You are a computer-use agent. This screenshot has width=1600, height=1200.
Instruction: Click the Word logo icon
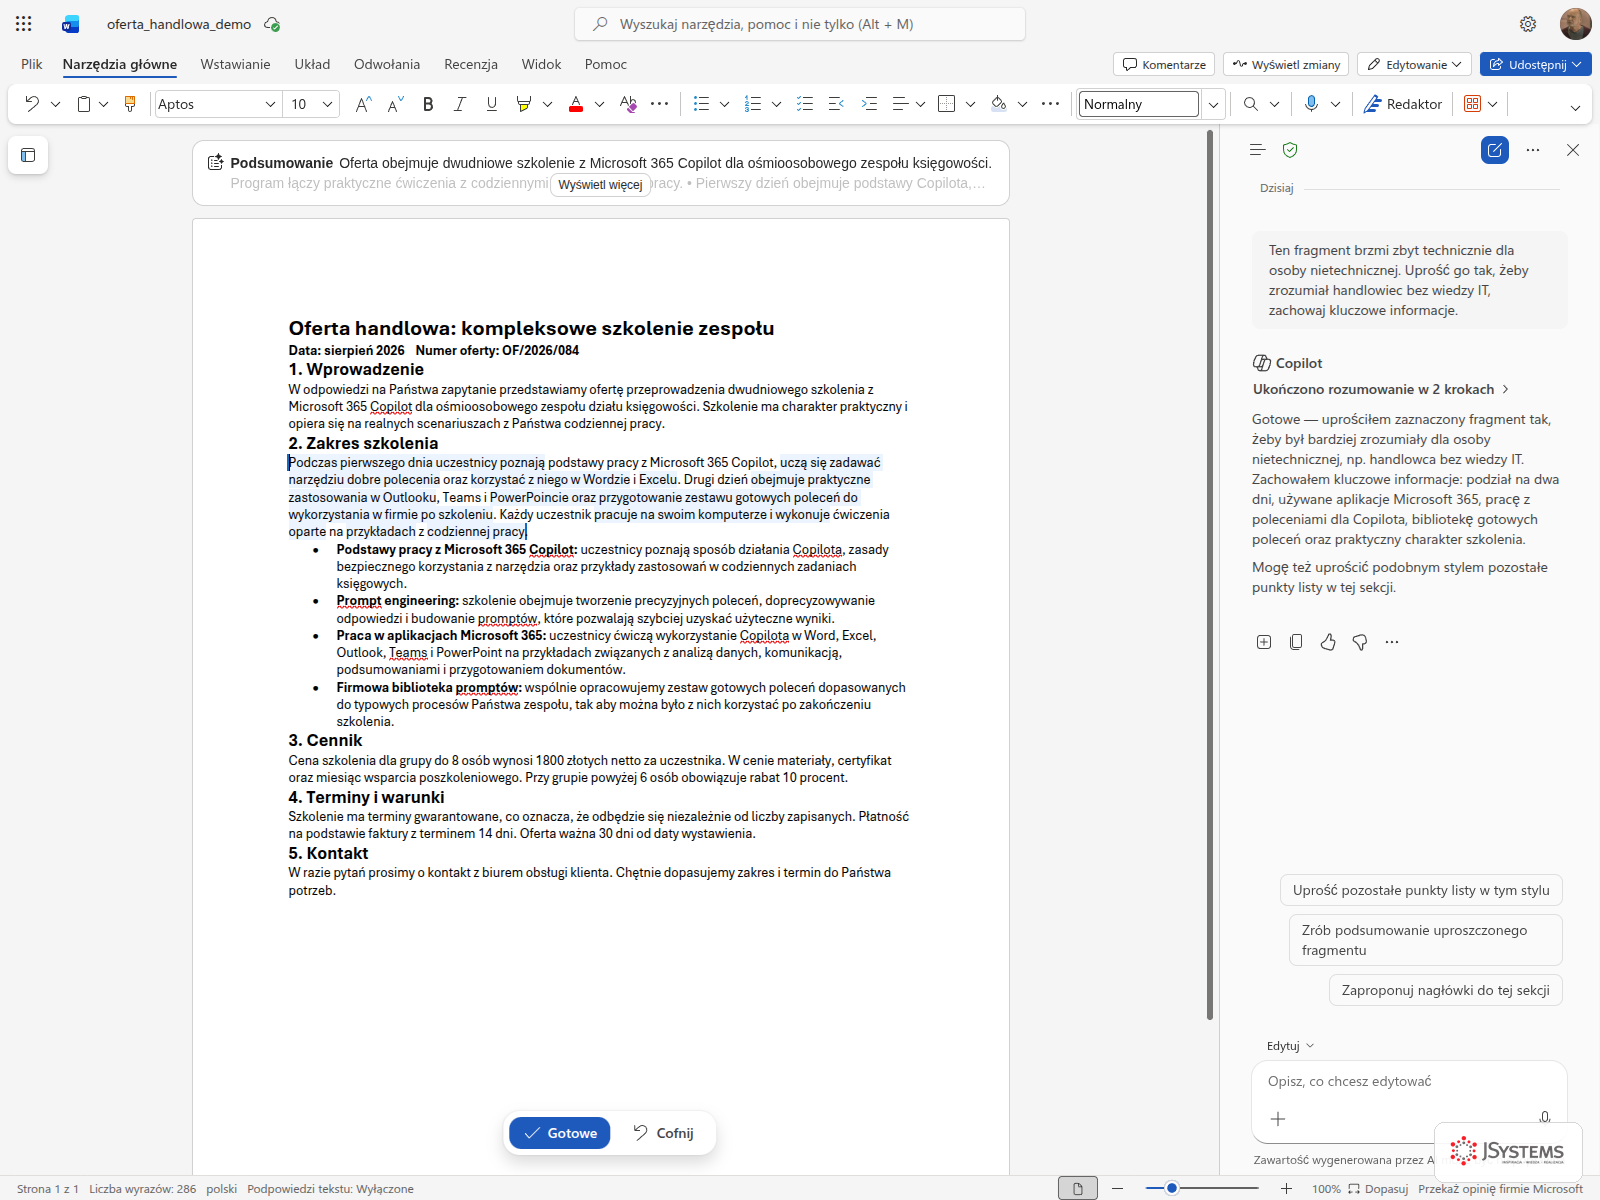(x=70, y=24)
